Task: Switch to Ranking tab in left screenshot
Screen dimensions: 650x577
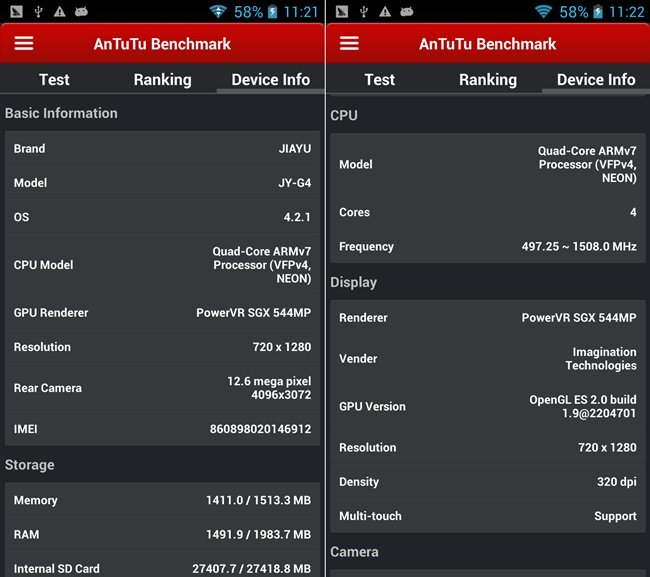Action: click(x=162, y=80)
